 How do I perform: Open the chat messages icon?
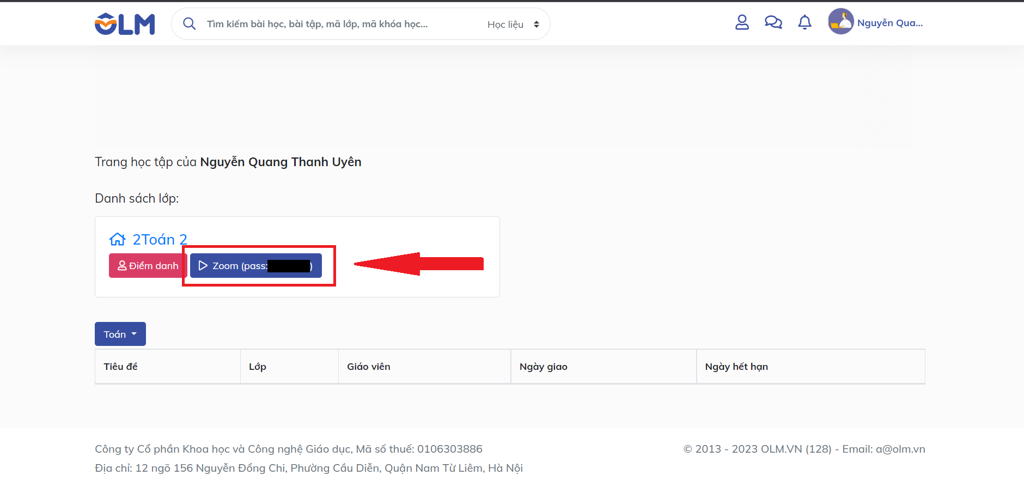(773, 23)
